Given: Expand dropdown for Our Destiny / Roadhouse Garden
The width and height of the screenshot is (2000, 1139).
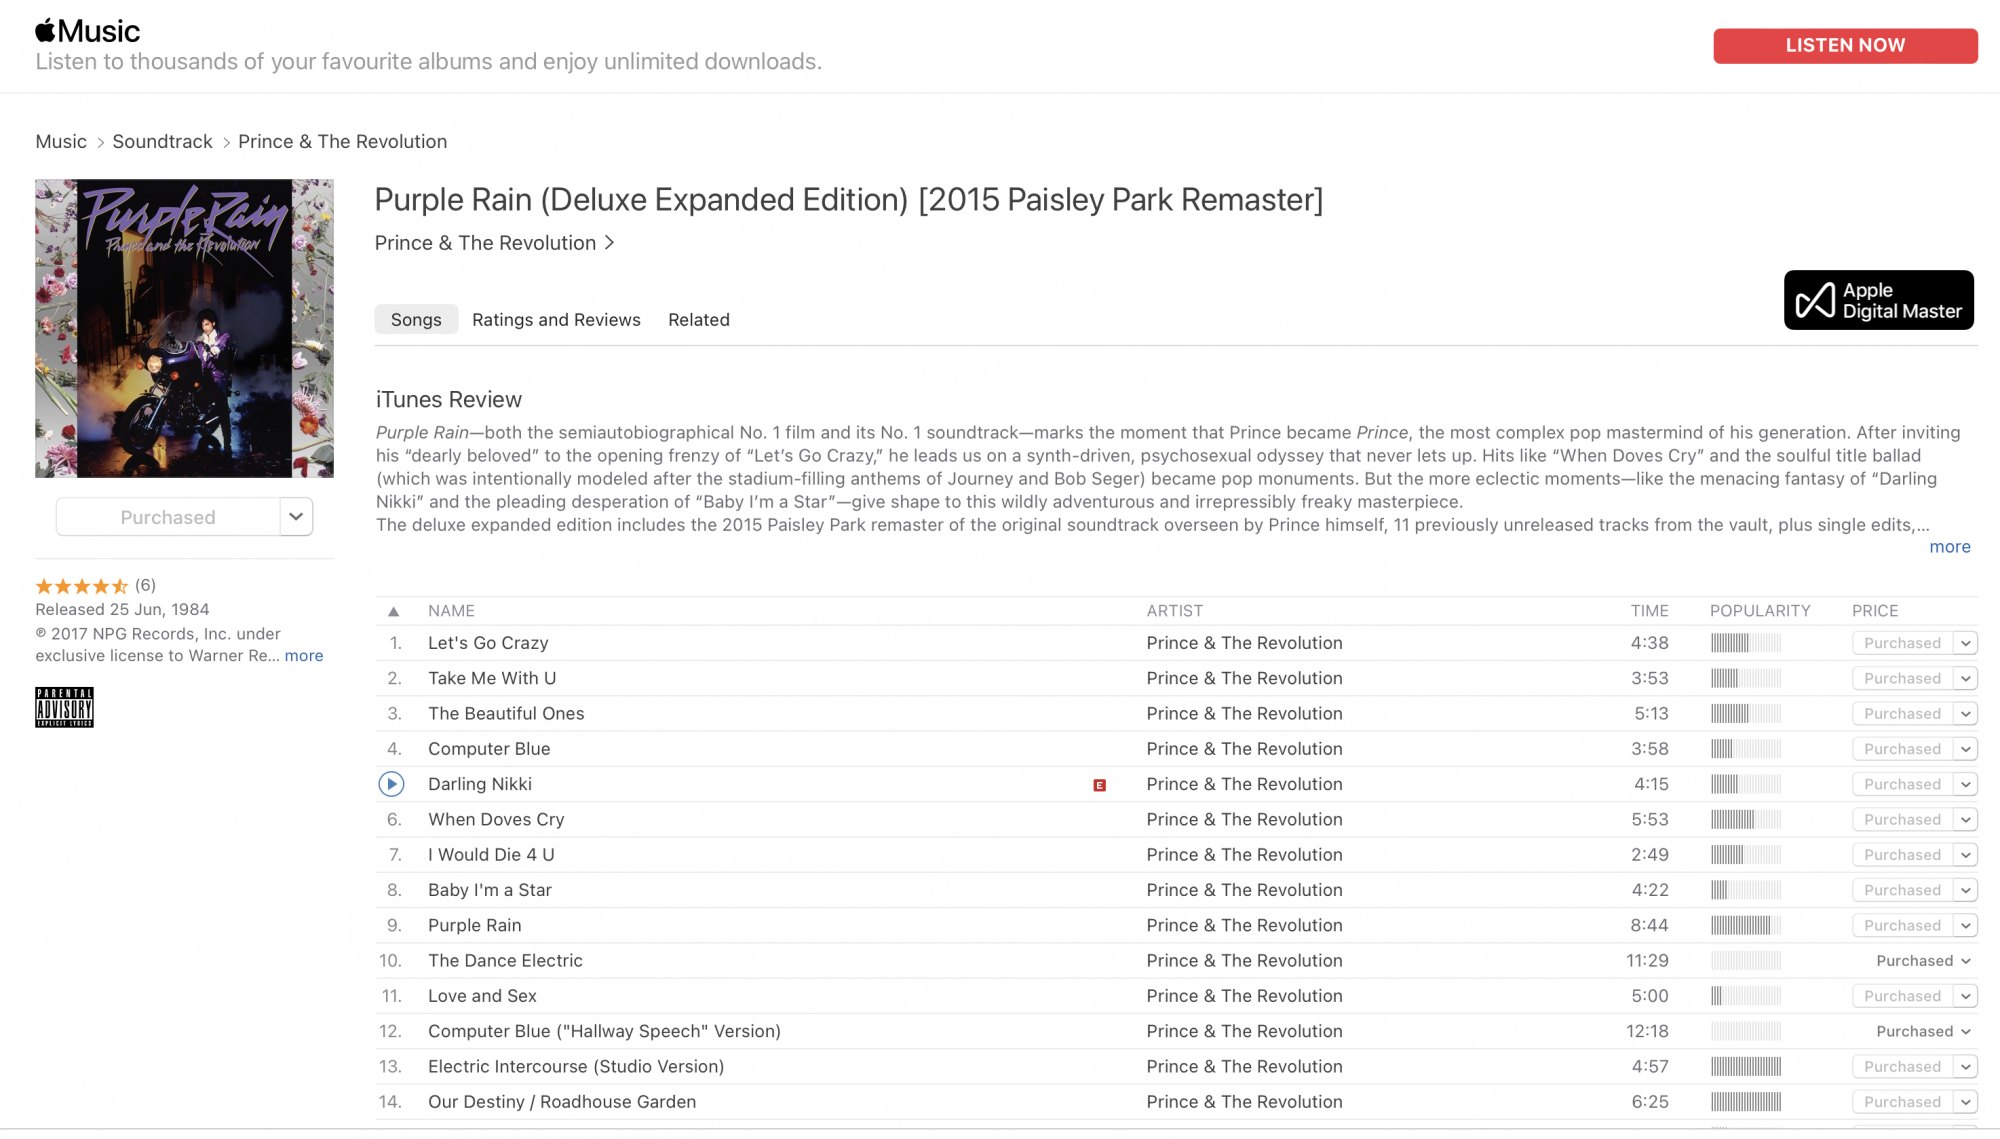Looking at the screenshot, I should click(1965, 1102).
